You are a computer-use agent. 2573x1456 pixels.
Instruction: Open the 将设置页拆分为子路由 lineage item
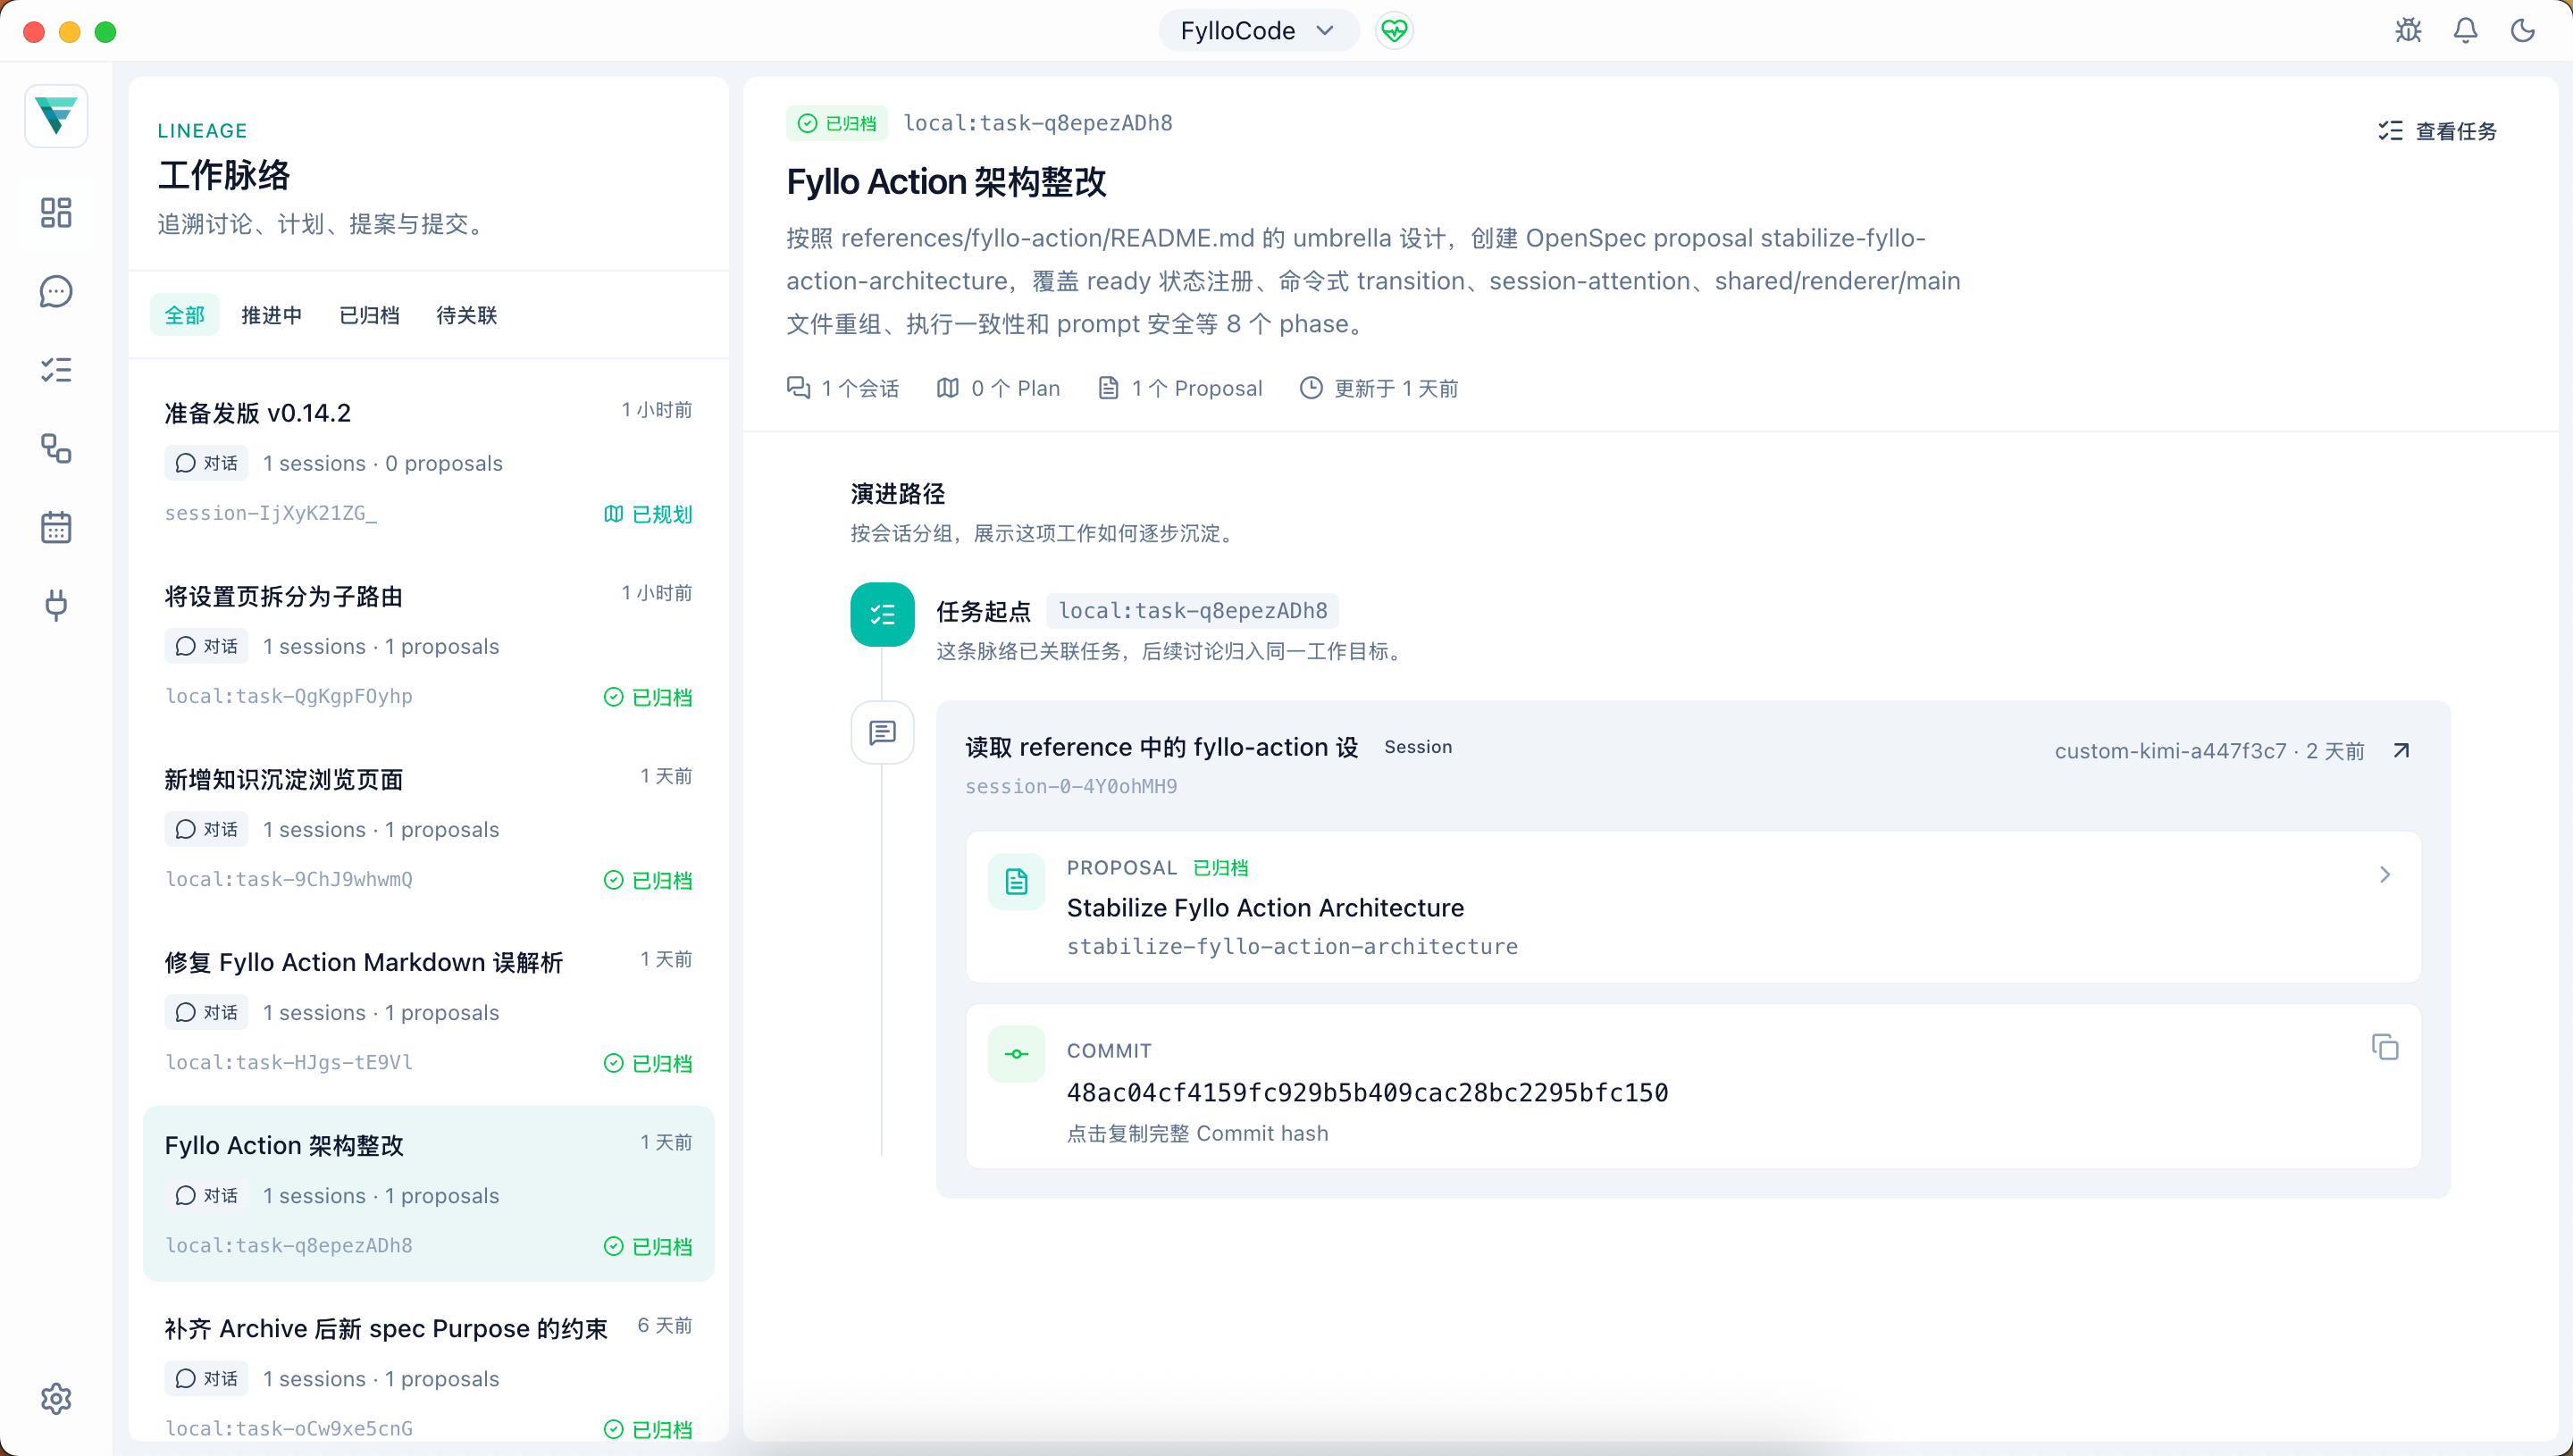pos(429,645)
